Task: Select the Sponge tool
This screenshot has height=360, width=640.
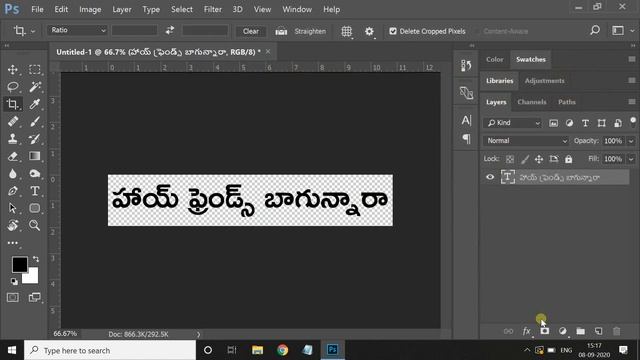Action: point(35,173)
